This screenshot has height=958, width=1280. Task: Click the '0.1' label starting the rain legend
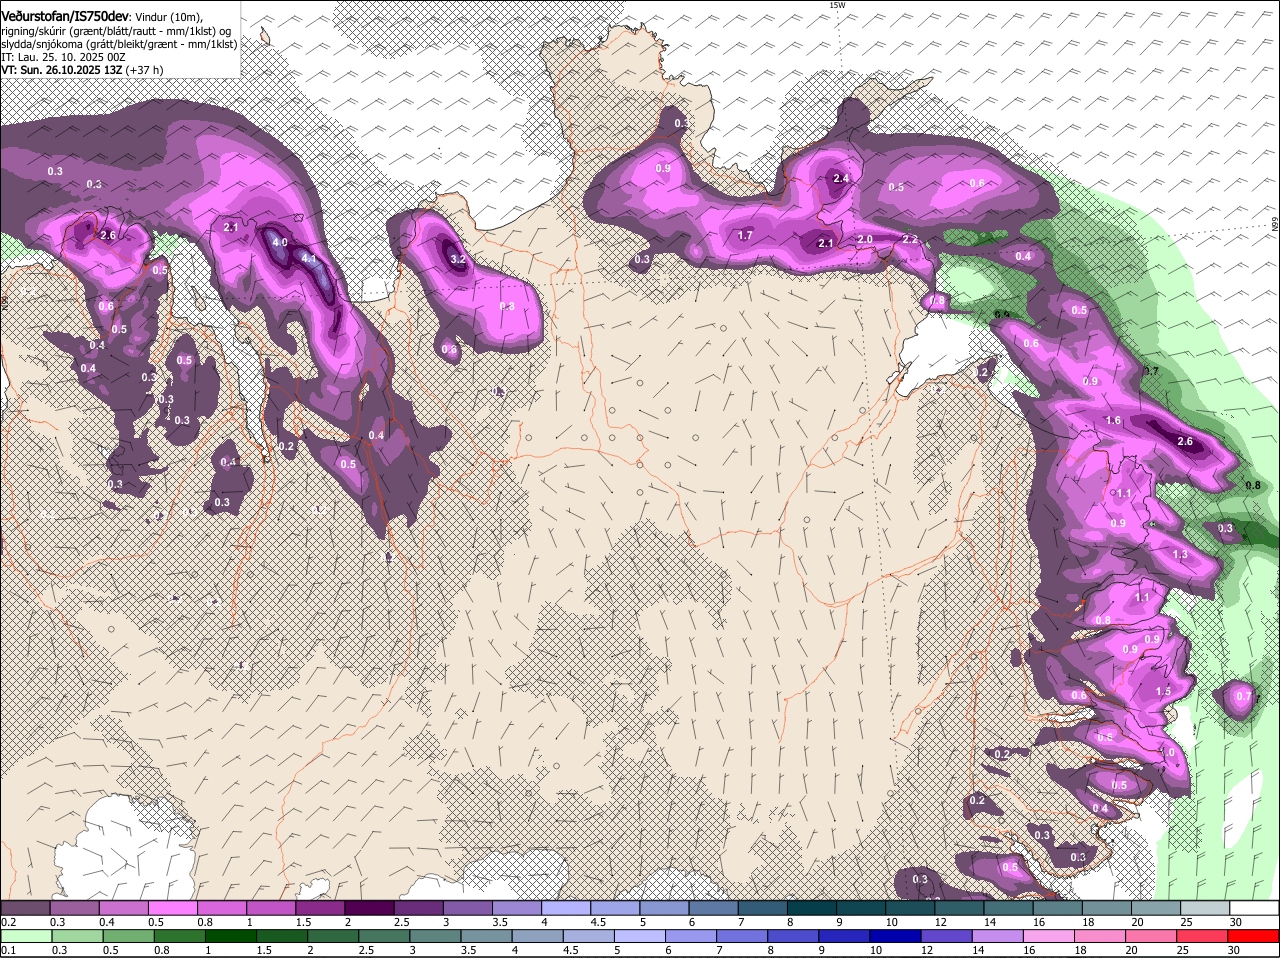pos(8,950)
